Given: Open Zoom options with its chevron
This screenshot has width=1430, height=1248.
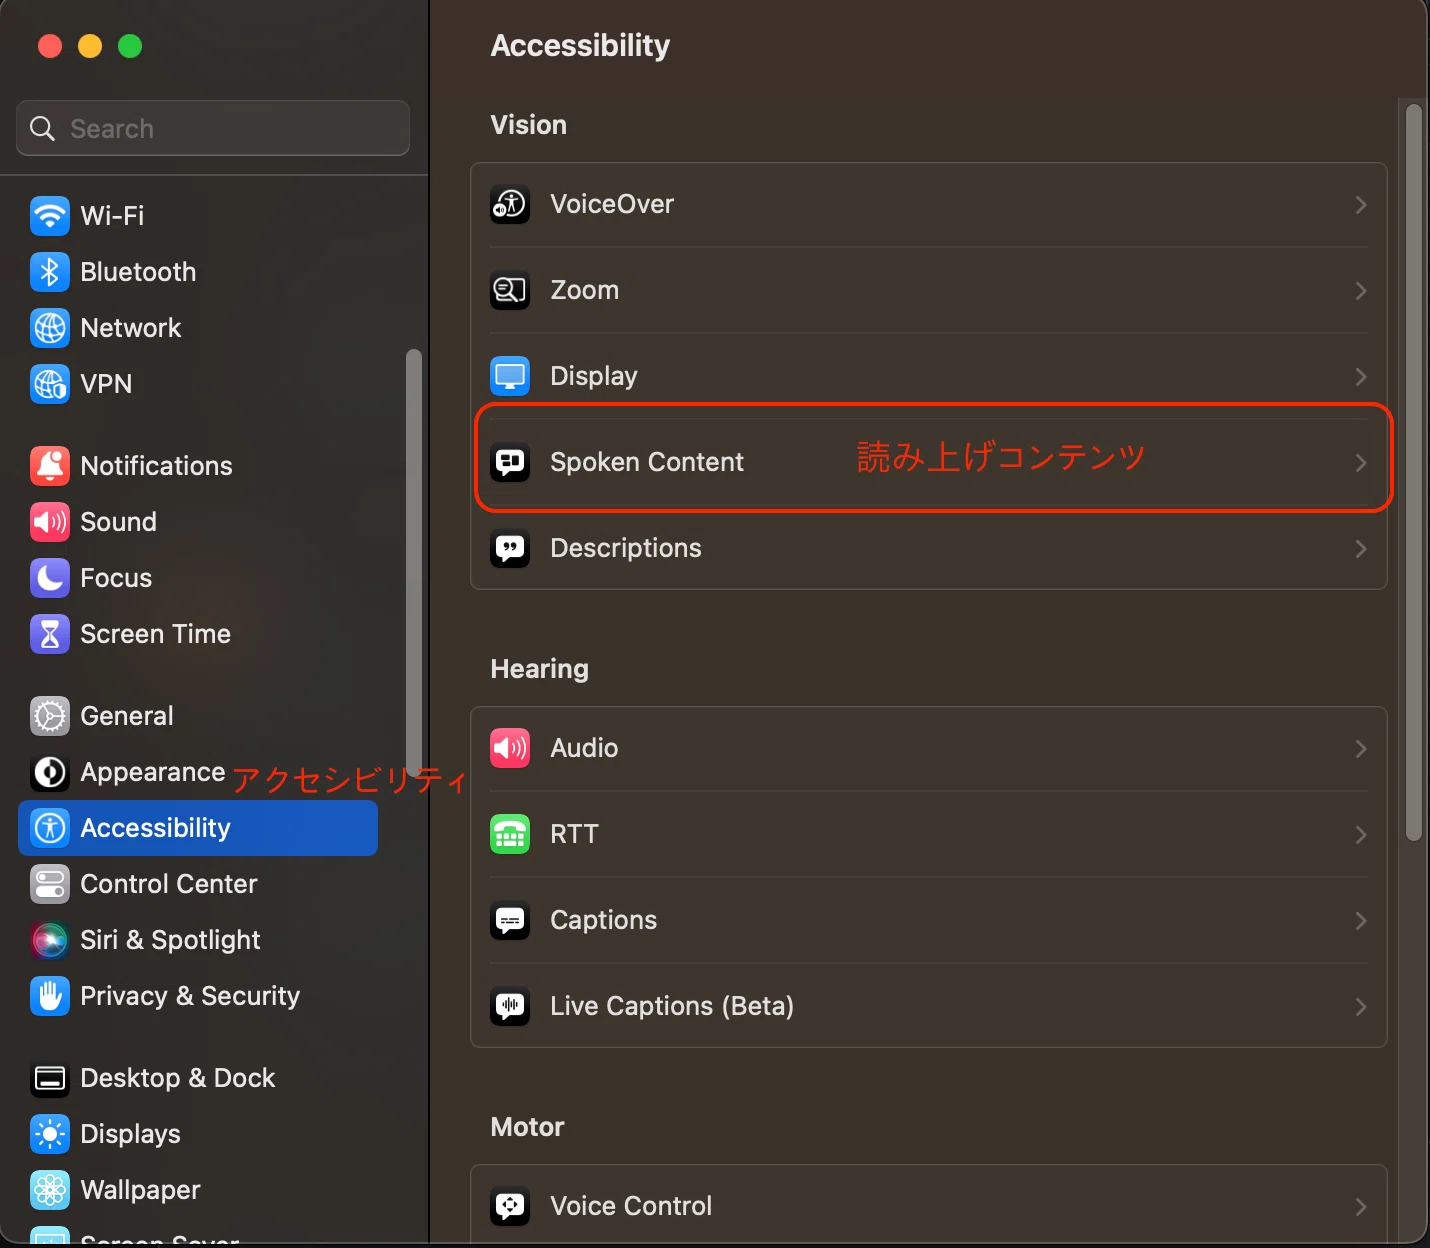Looking at the screenshot, I should pos(1360,291).
